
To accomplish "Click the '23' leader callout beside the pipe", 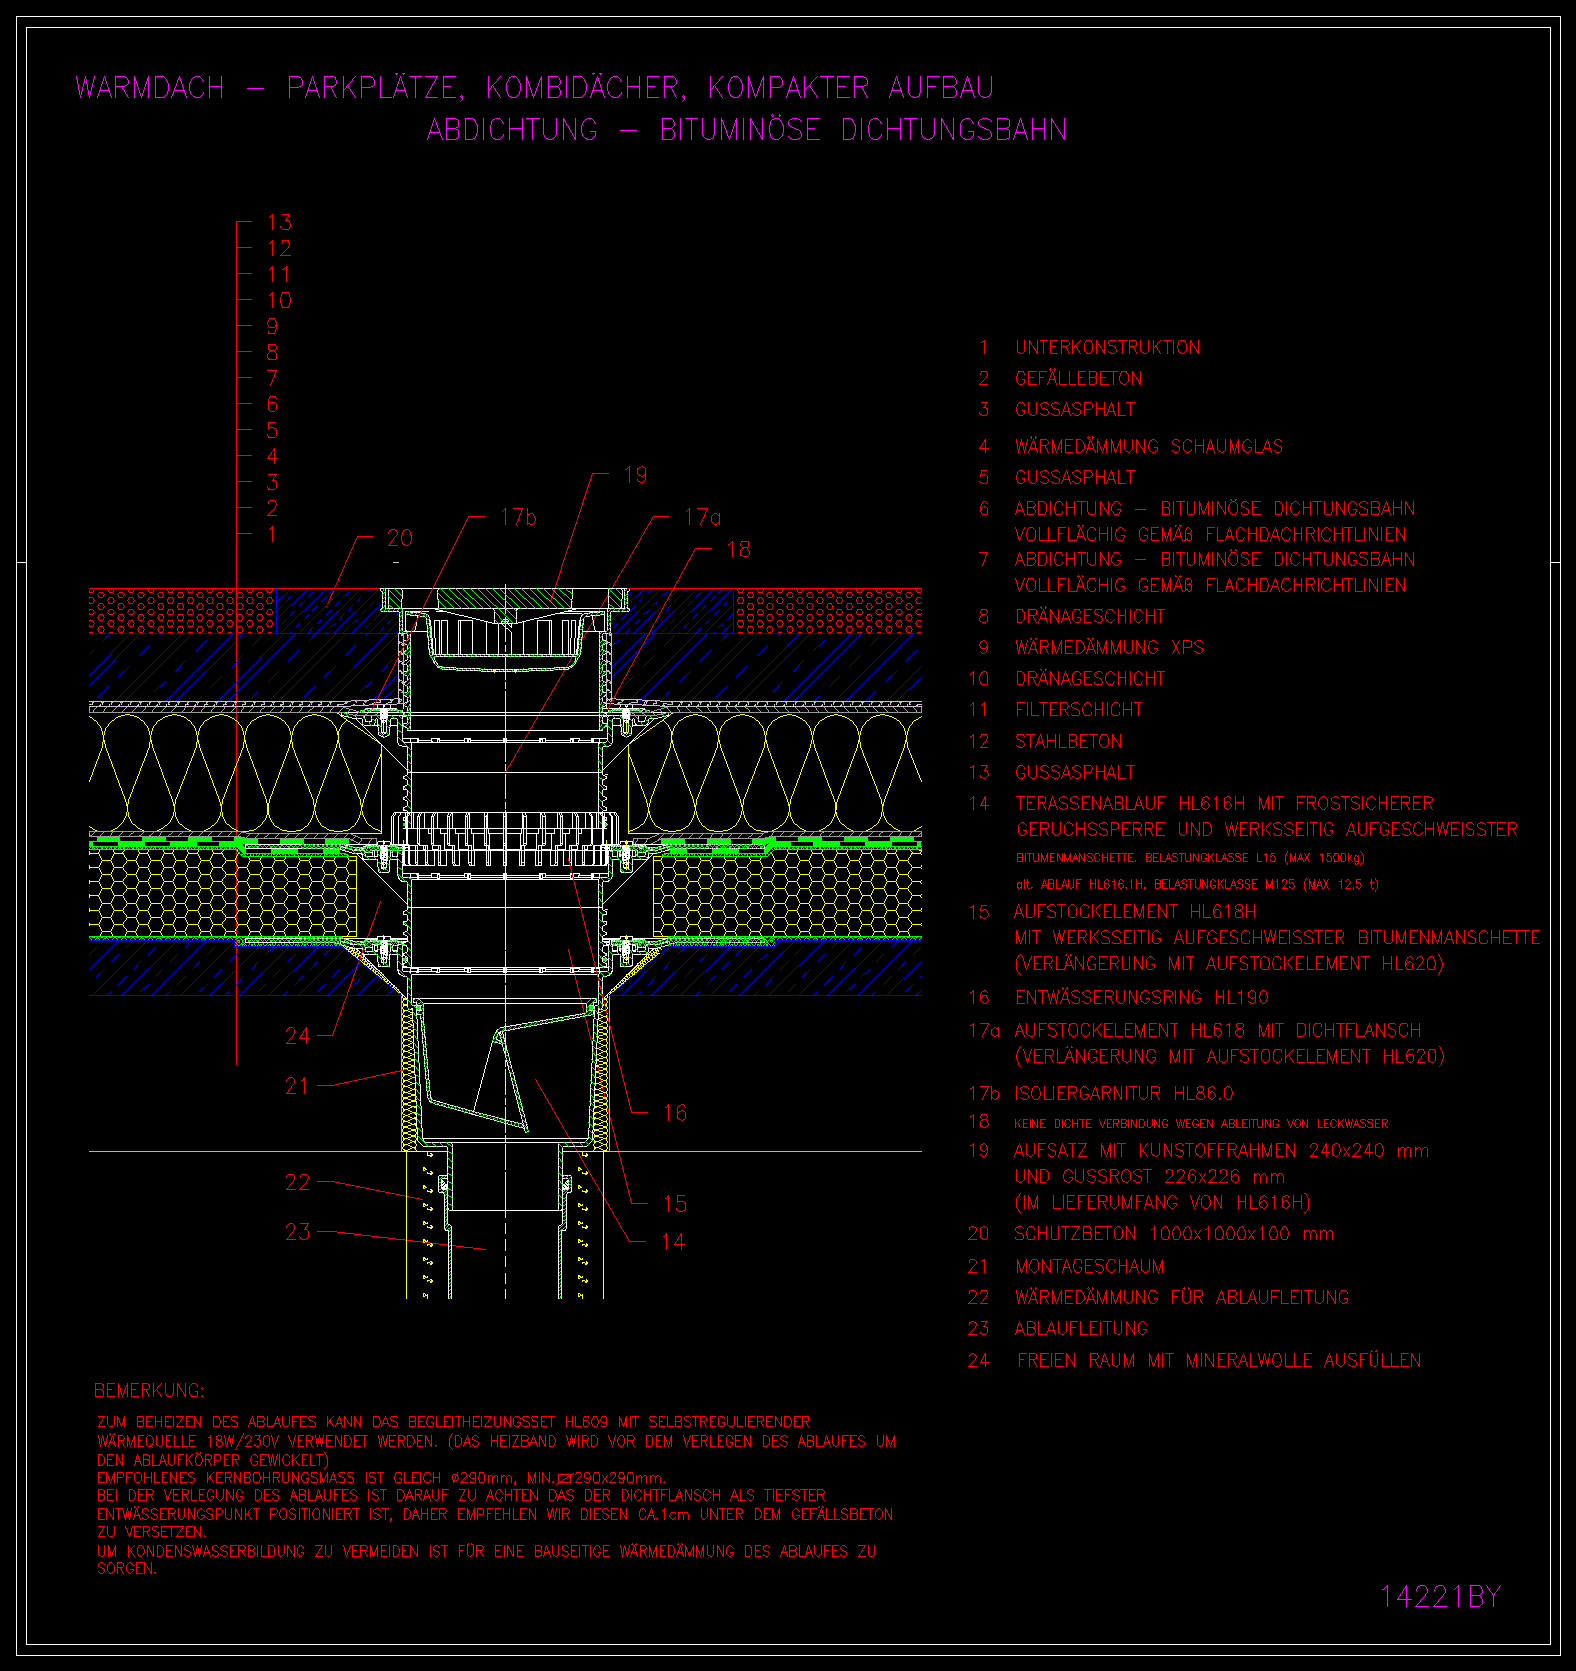I will pyautogui.click(x=298, y=1232).
